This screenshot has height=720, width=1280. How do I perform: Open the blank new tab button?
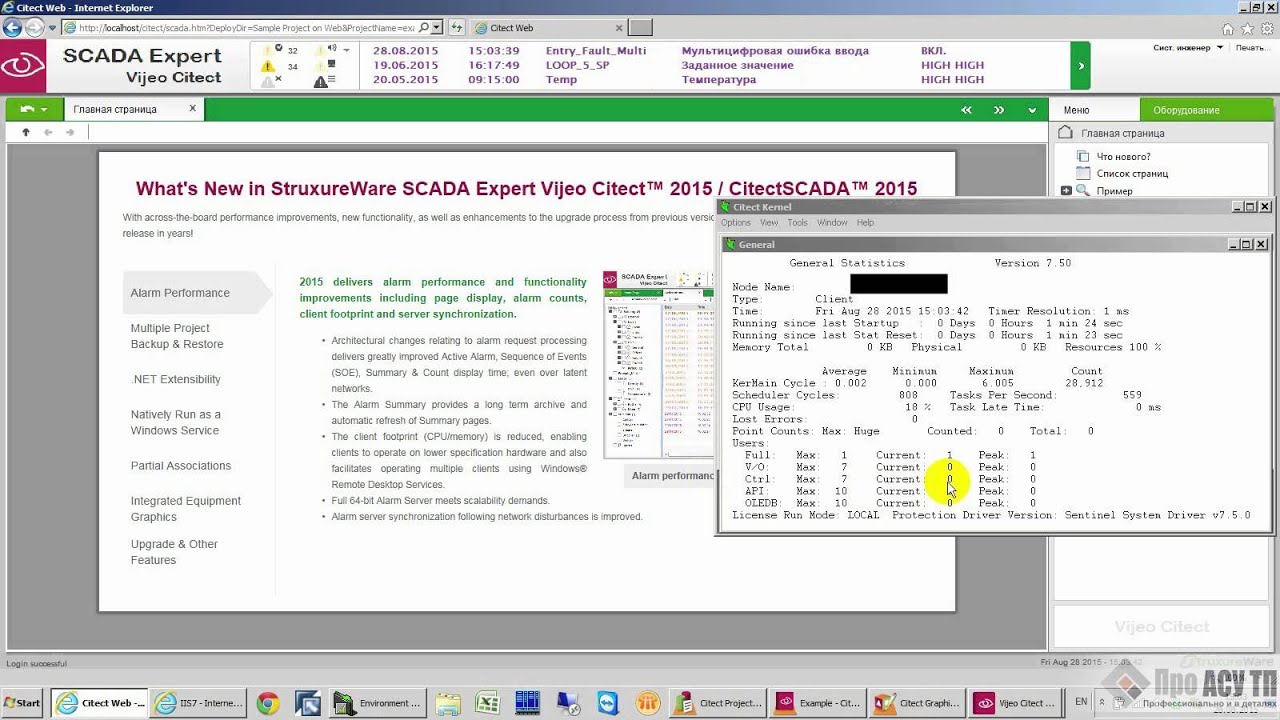[x=640, y=28]
